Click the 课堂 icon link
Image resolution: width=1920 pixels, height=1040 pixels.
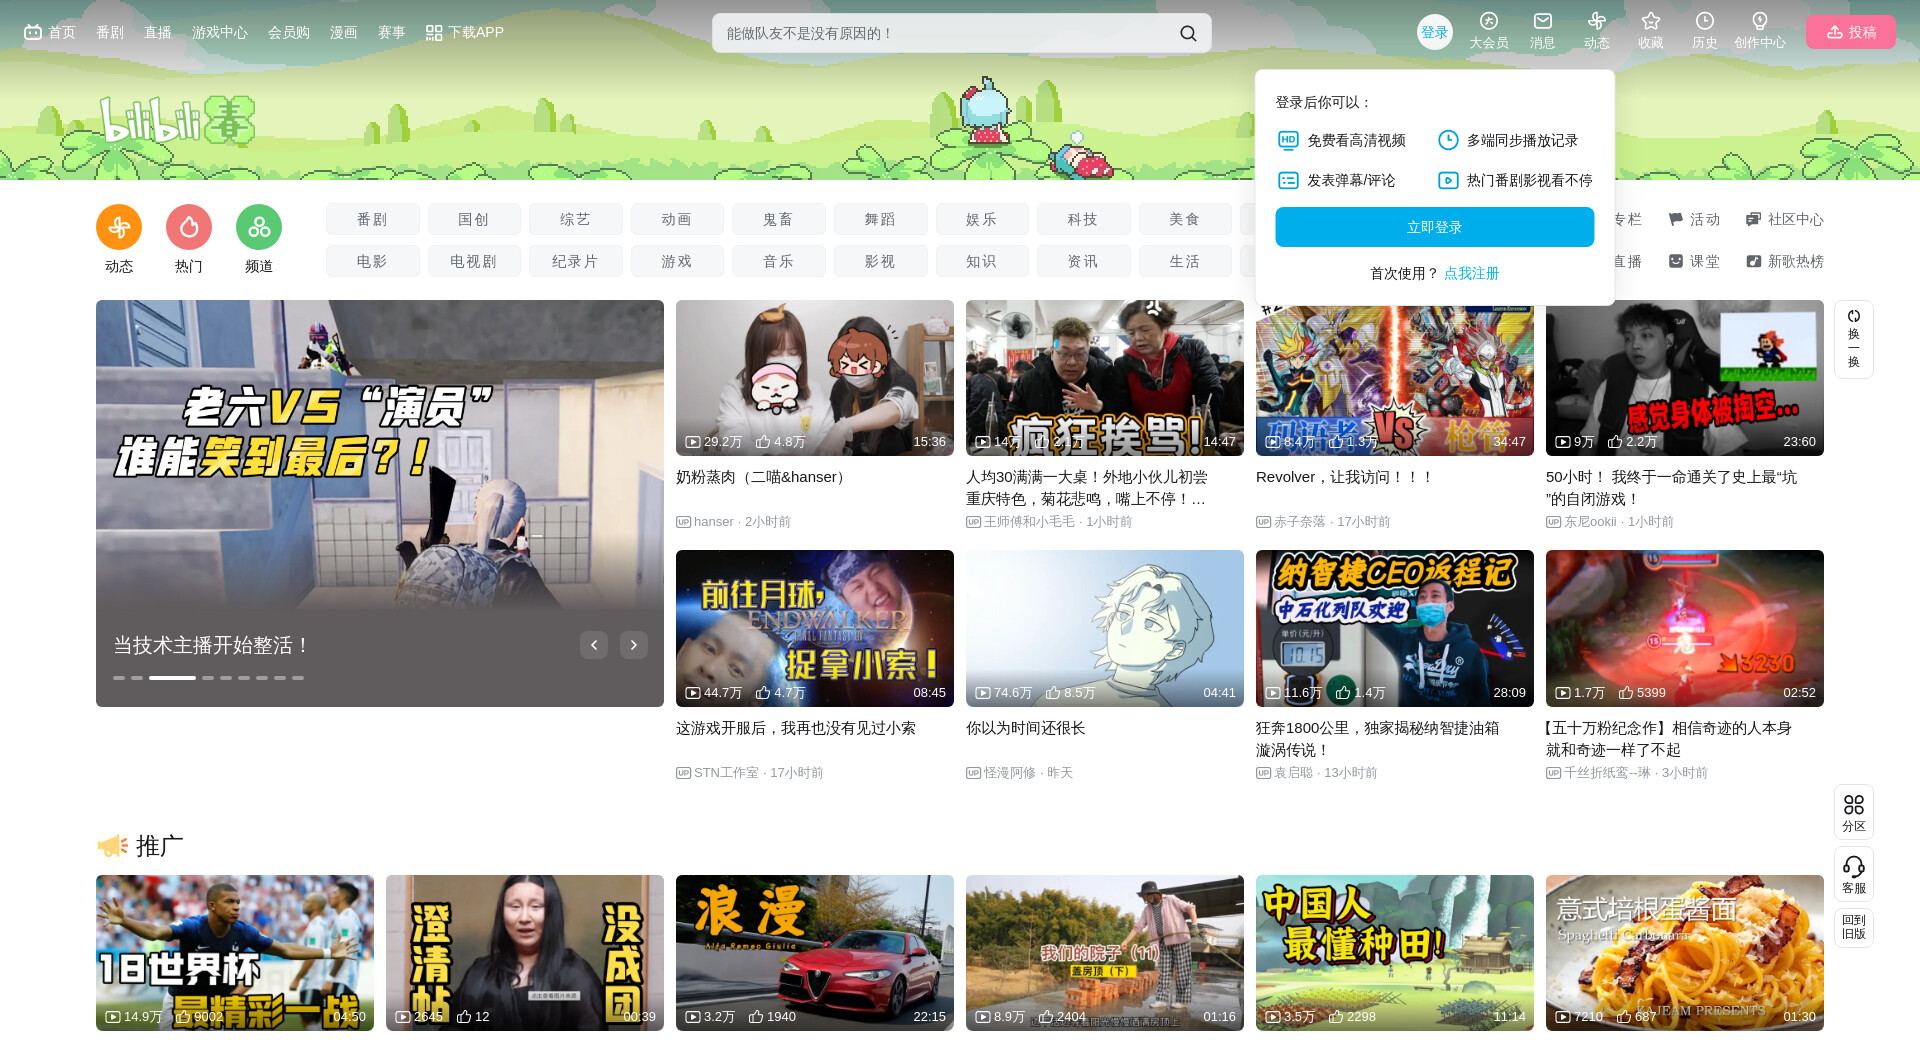[x=1694, y=261]
